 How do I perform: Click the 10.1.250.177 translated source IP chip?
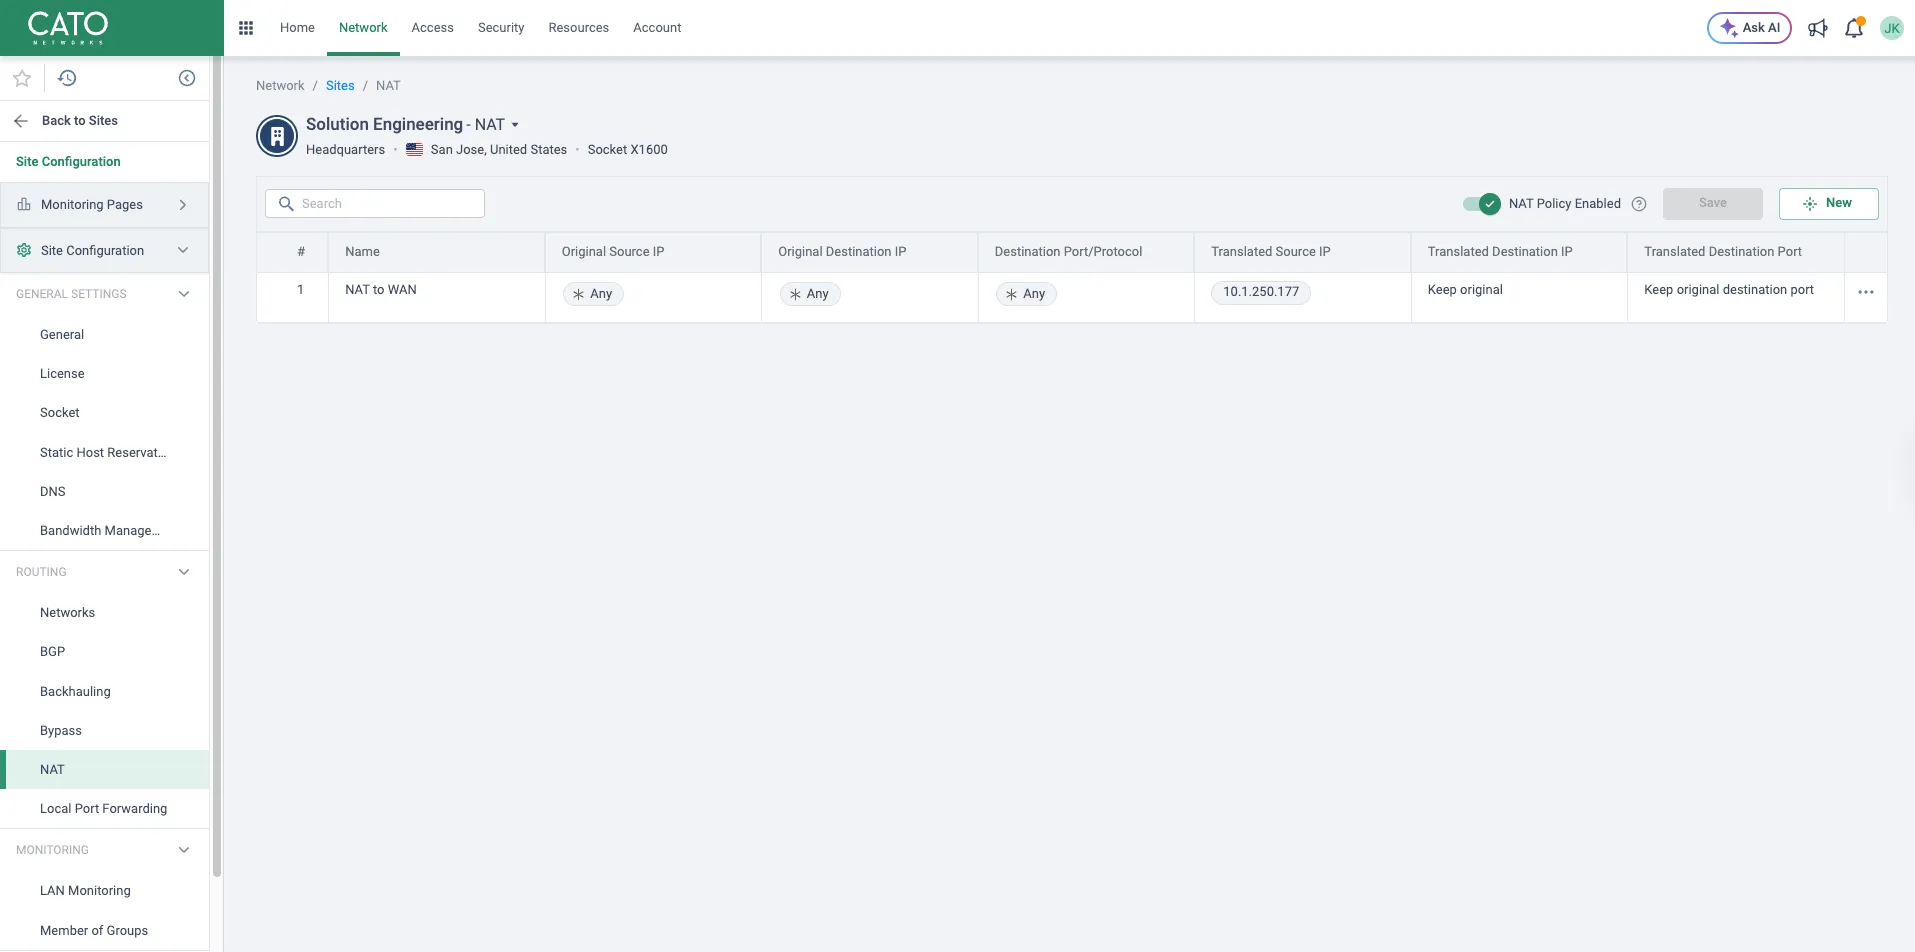[x=1261, y=292]
